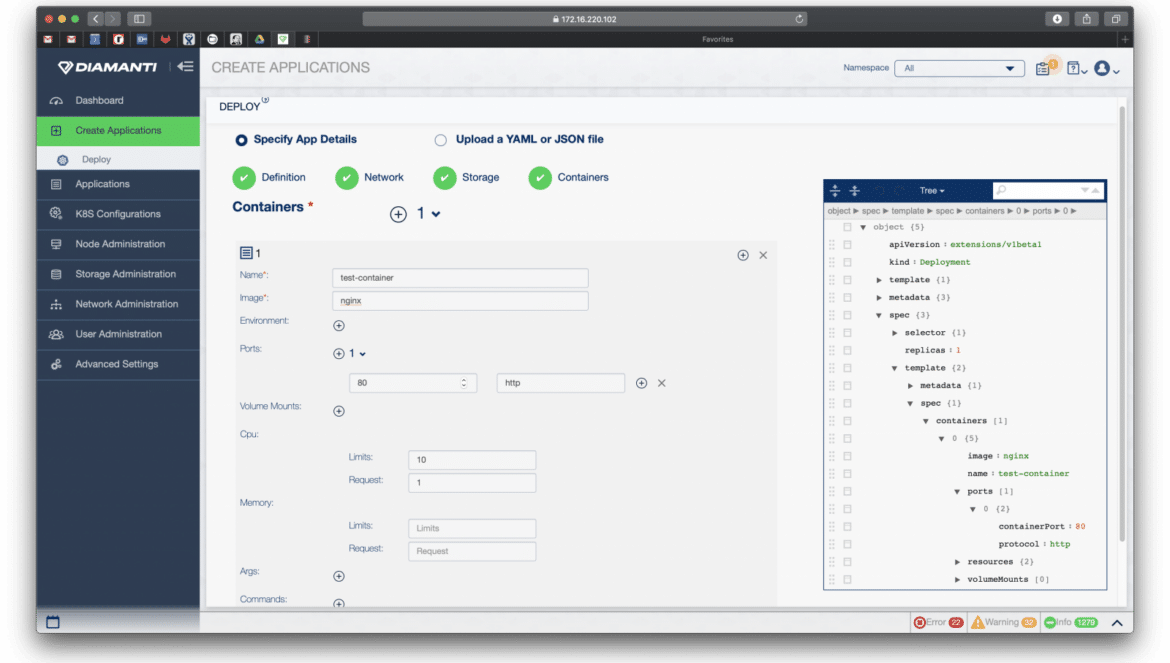
Task: Open the Ports count dropdown chevron
Action: (363, 354)
